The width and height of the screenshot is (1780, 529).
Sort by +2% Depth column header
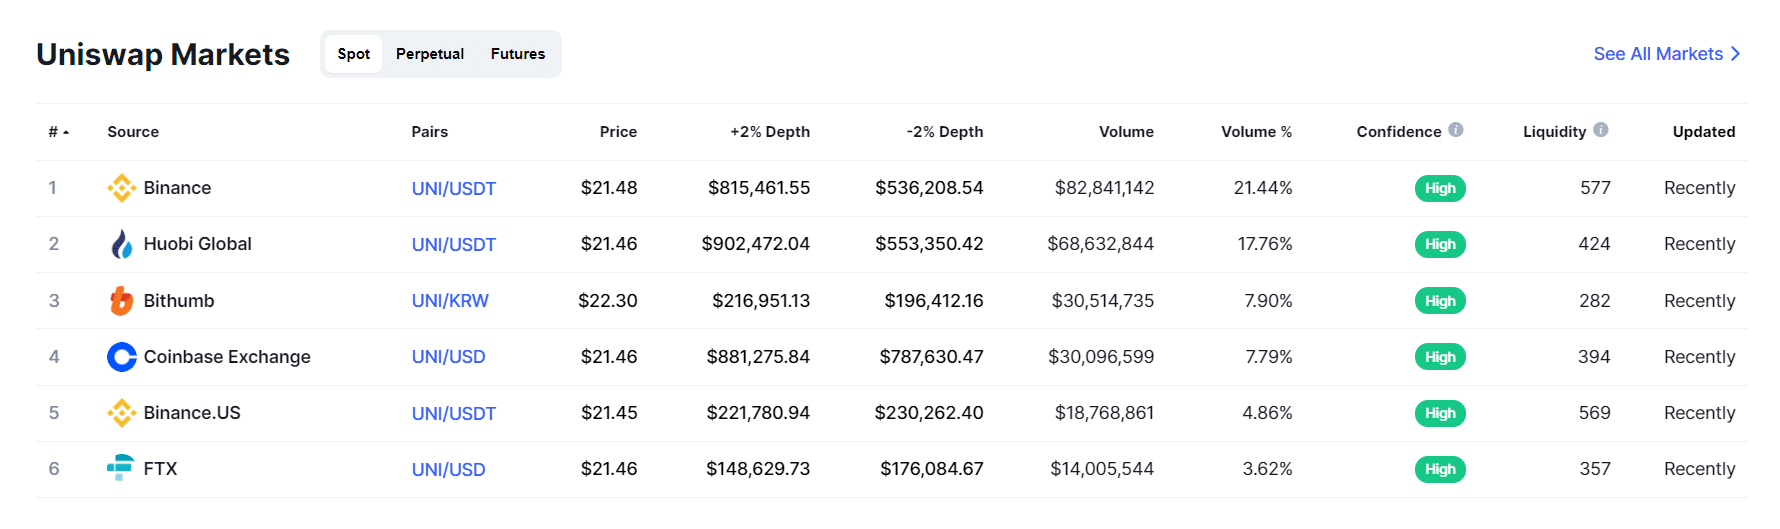(x=770, y=132)
